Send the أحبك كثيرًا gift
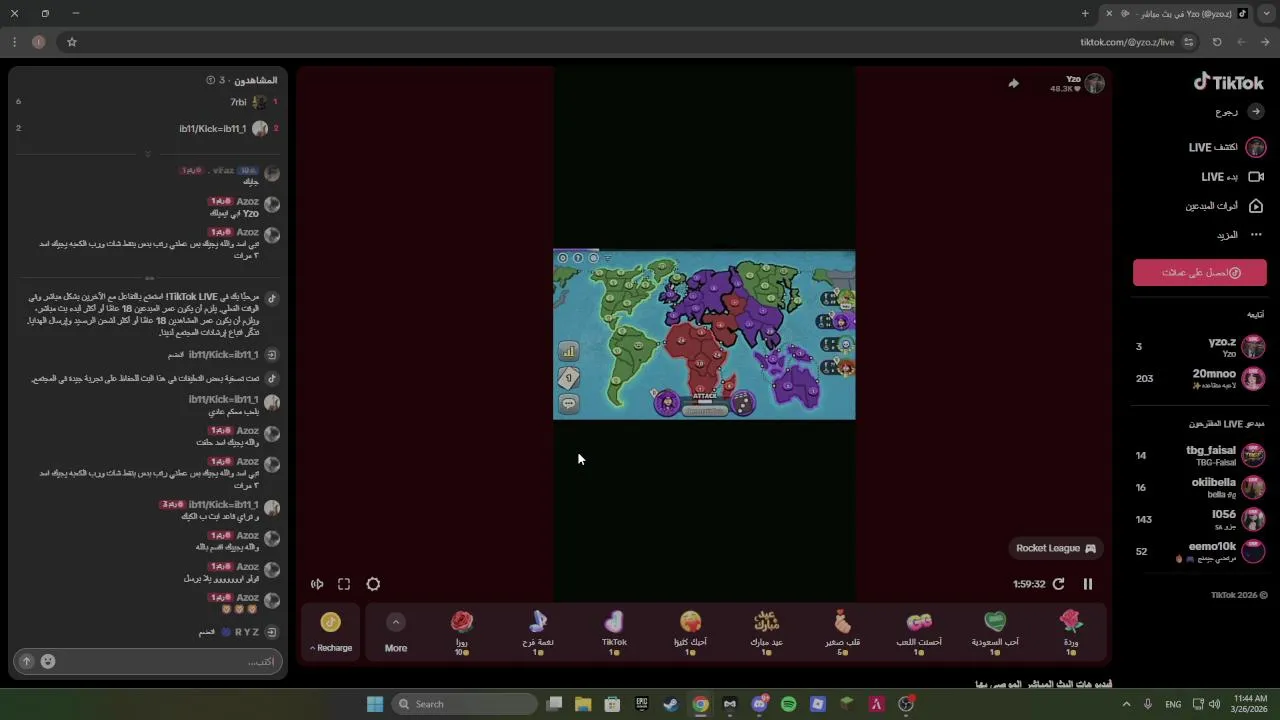The width and height of the screenshot is (1280, 720). [x=690, y=633]
